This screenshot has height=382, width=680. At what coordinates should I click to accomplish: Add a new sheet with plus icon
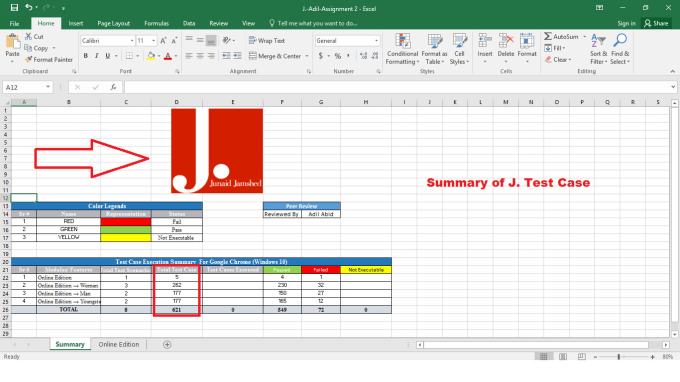click(167, 344)
